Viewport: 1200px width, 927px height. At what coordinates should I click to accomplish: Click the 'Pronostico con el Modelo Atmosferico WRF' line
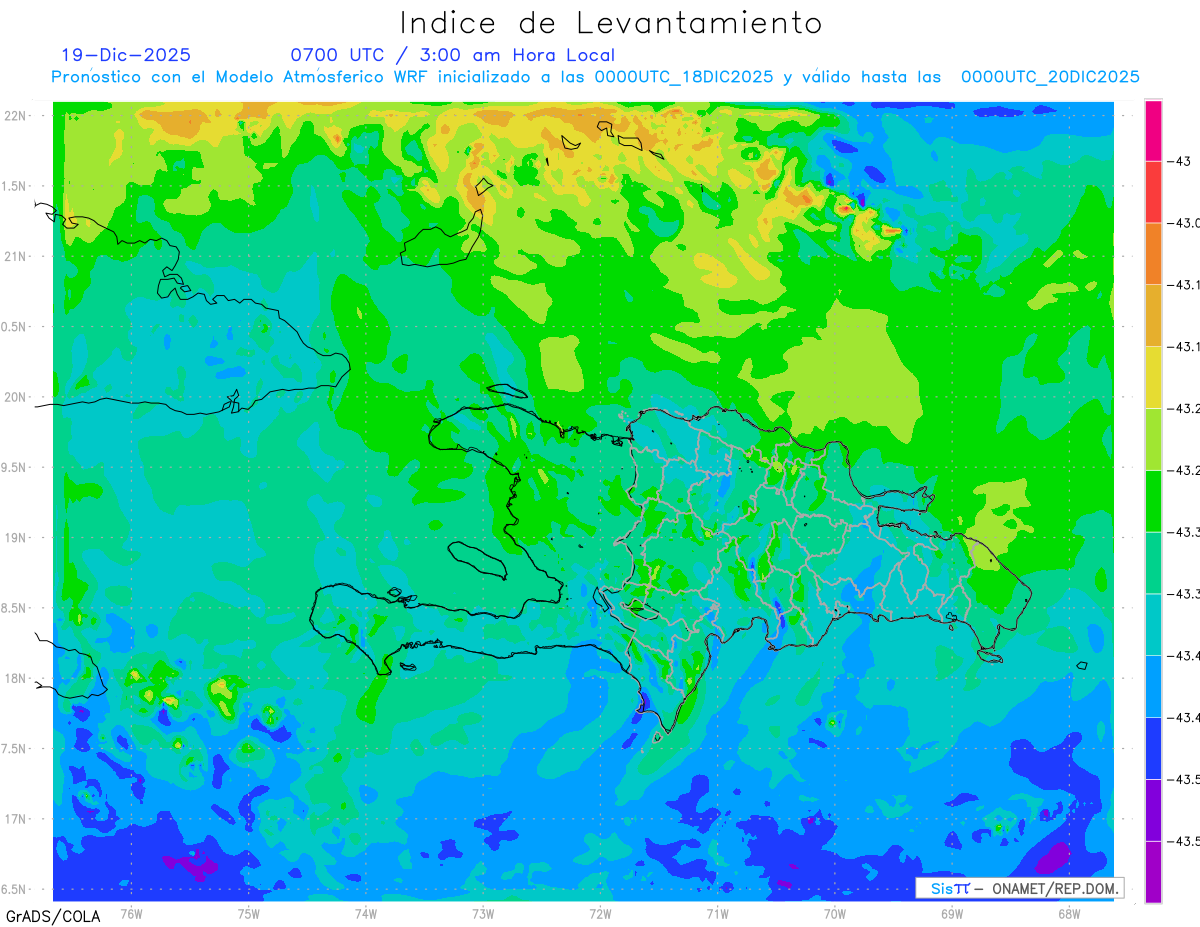pyautogui.click(x=596, y=77)
